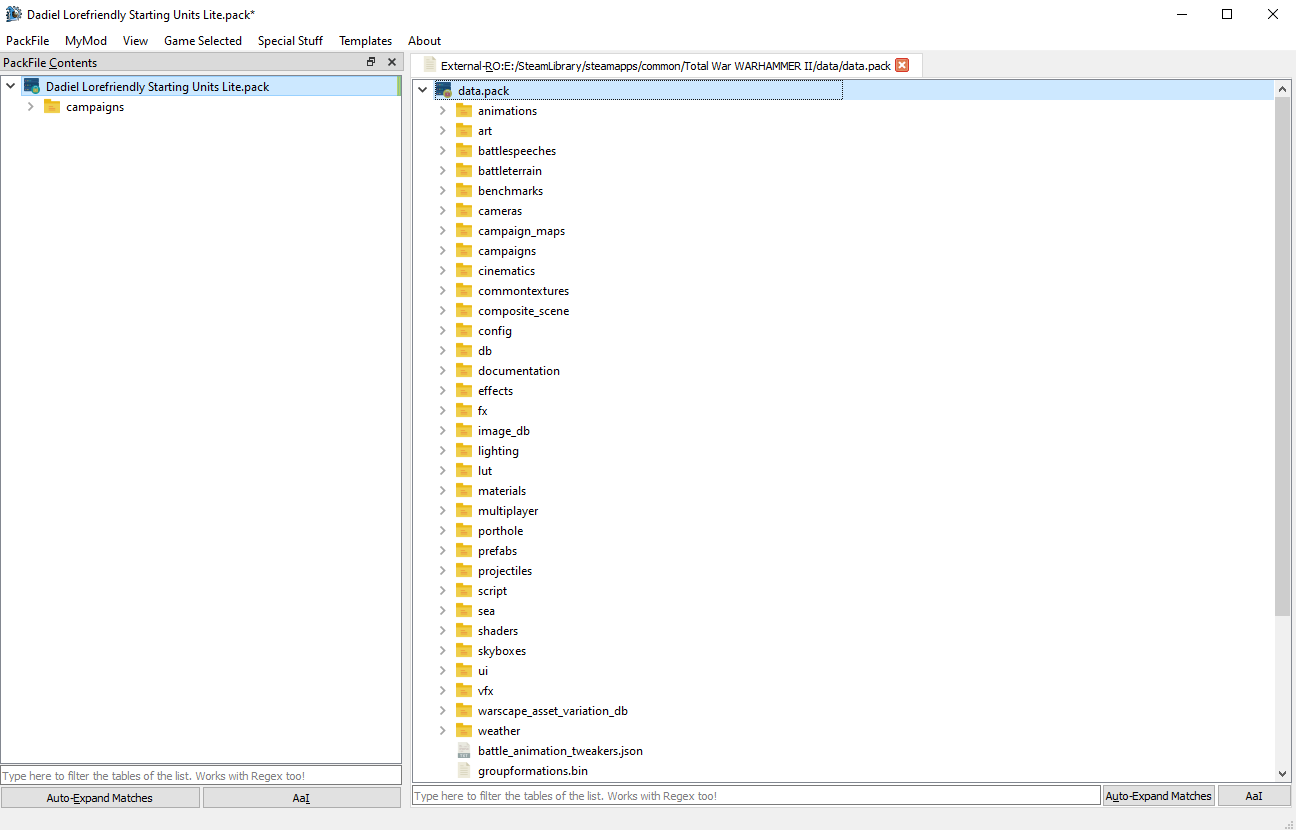Collapse the data.pack root node
Screen dimensions: 1296x830
pyautogui.click(x=423, y=91)
